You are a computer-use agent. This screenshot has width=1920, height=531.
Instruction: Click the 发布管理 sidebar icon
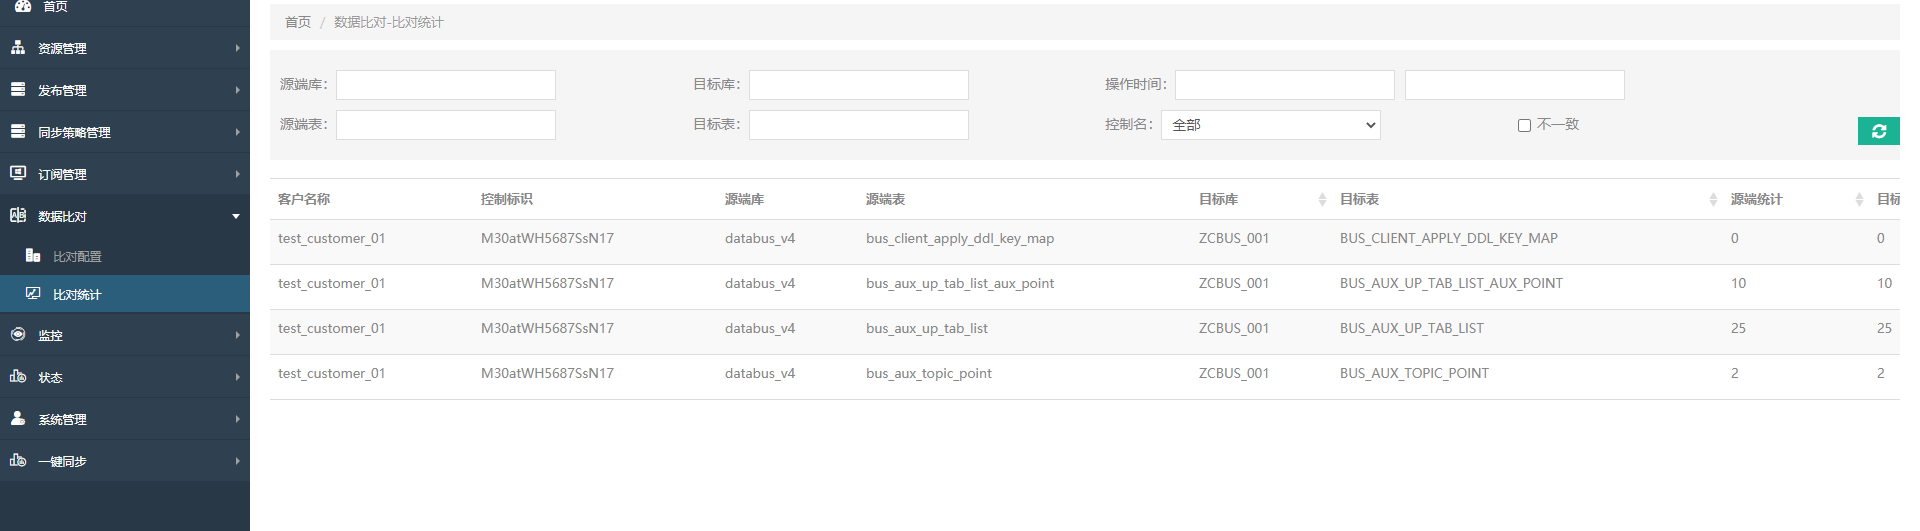tap(18, 90)
